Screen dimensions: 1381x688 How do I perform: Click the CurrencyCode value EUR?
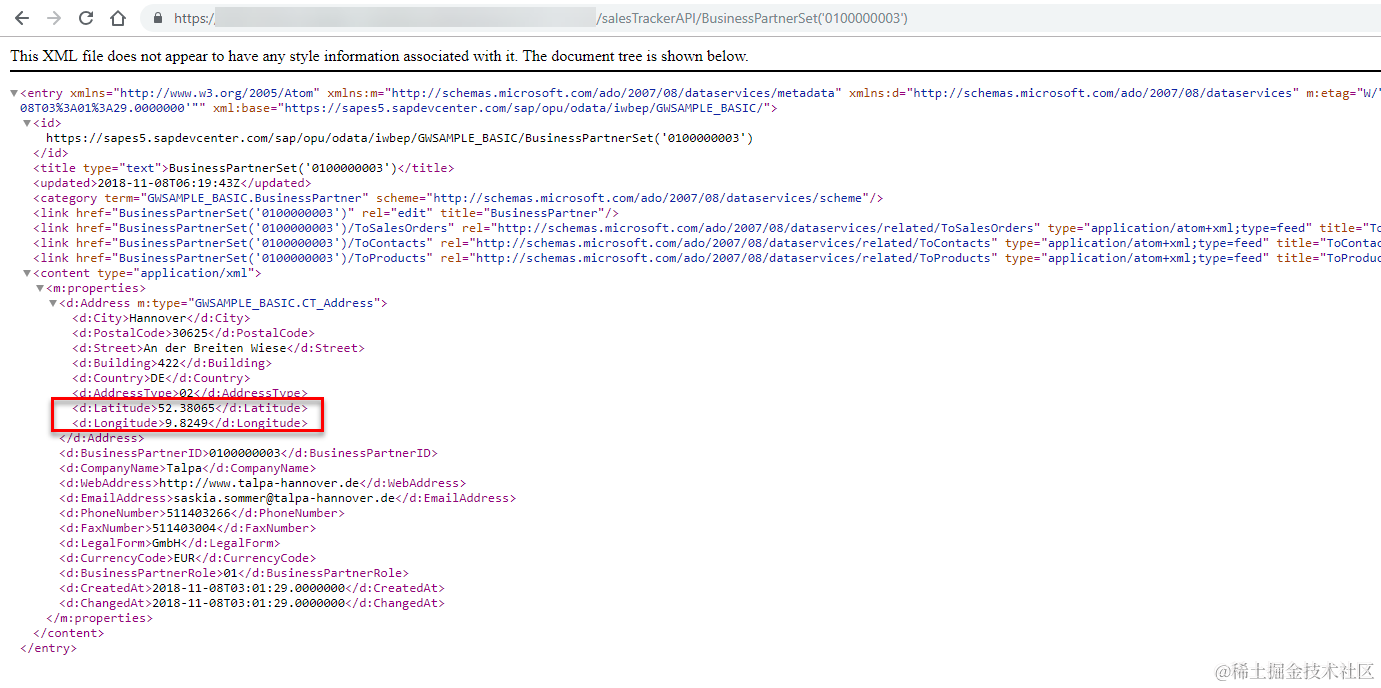tap(183, 558)
